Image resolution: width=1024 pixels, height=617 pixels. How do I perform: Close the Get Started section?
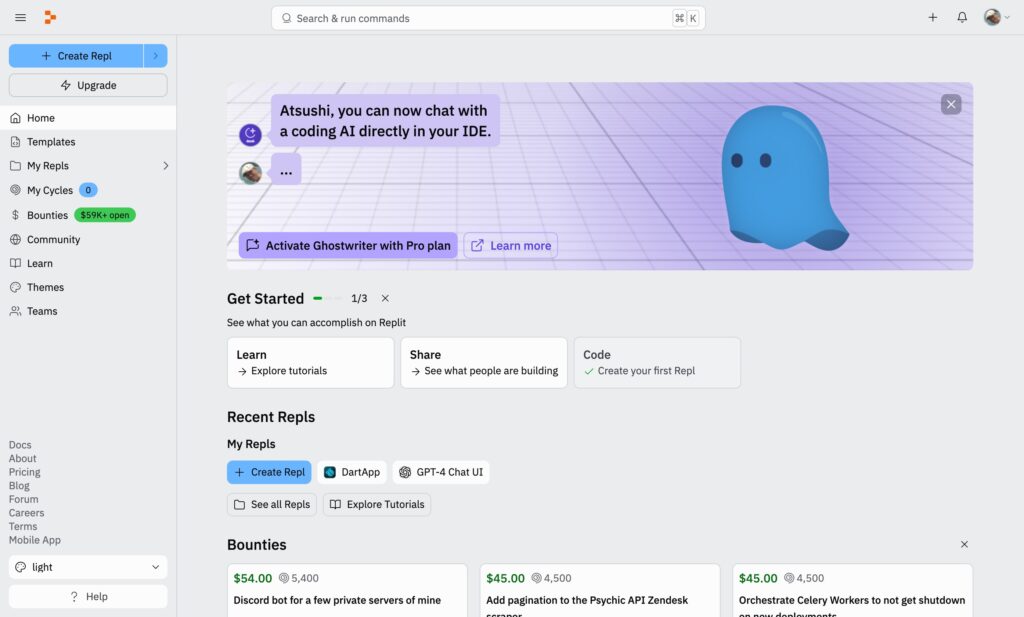[x=385, y=298]
